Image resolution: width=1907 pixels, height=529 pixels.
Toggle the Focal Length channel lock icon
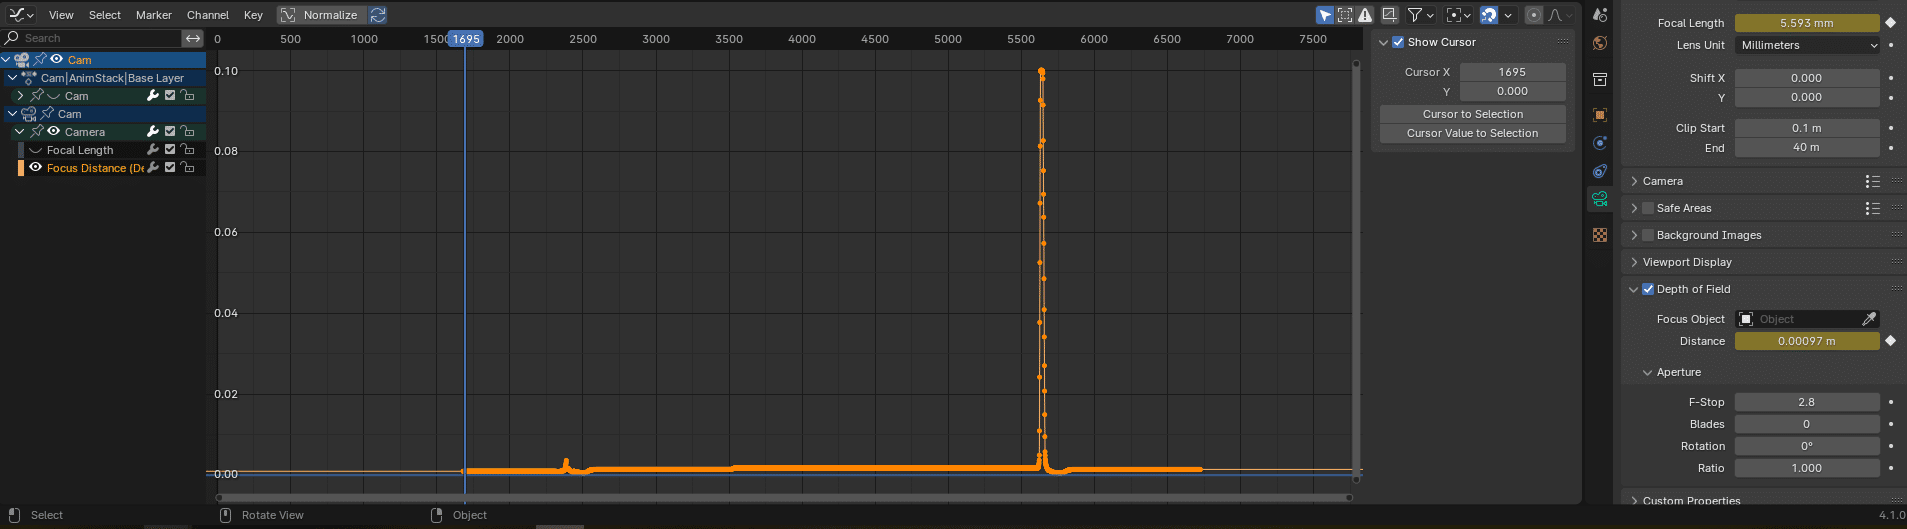tap(187, 150)
